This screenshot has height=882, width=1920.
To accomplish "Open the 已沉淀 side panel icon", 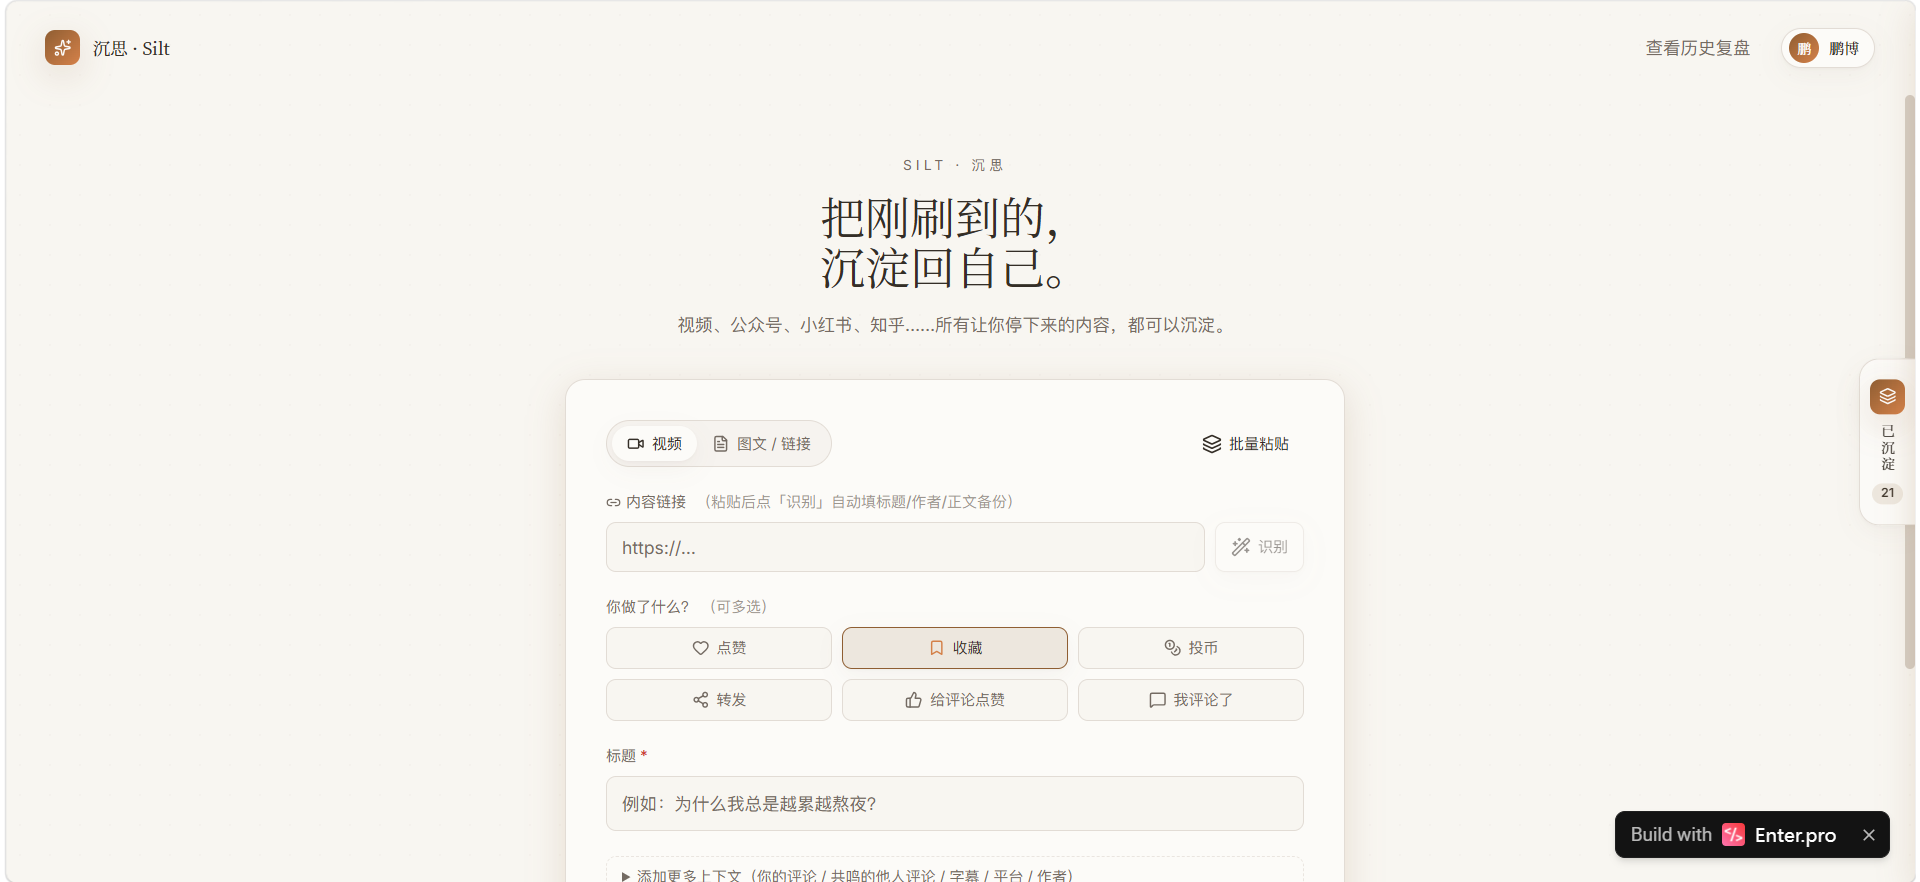I will [1887, 396].
